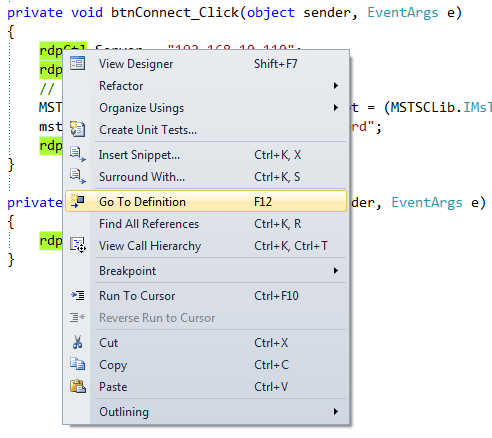Viewport: 492px width, 438px height.
Task: Expand the Refactor submenu arrow
Action: pyautogui.click(x=336, y=86)
